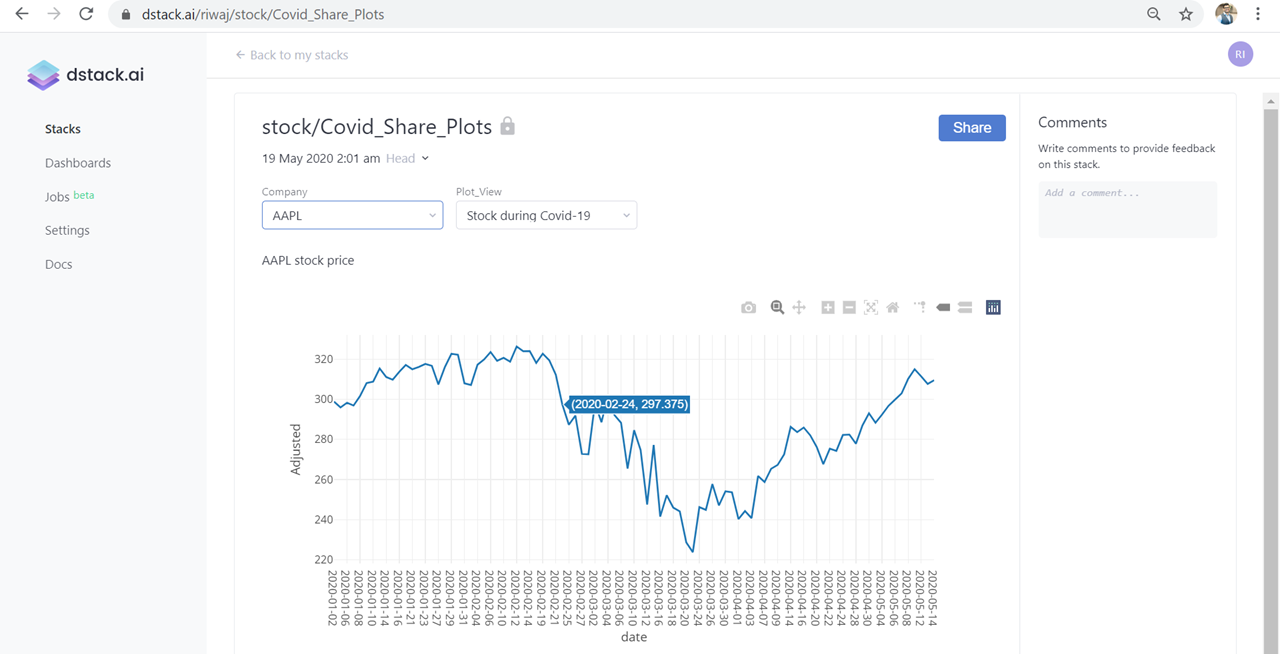This screenshot has height=654, width=1280.
Task: Open the Plot_View dropdown
Action: (x=546, y=215)
